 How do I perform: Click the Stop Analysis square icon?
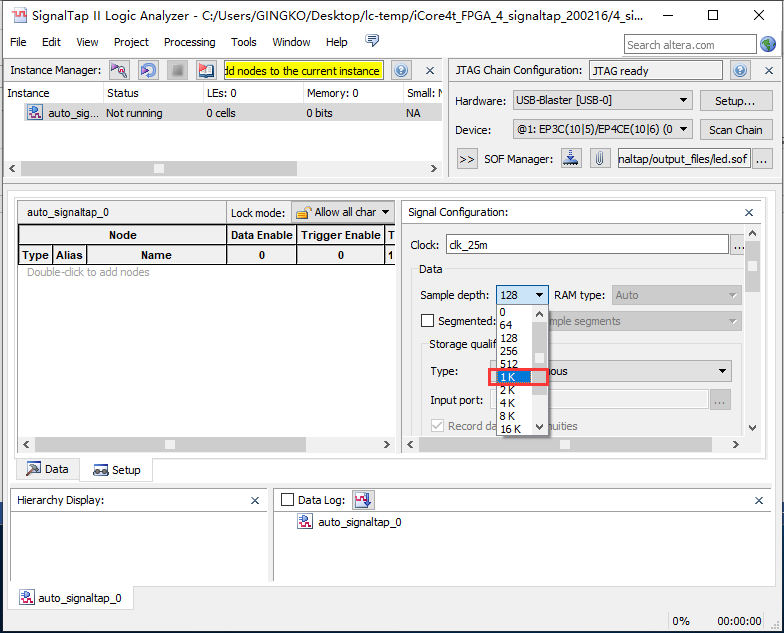click(177, 71)
